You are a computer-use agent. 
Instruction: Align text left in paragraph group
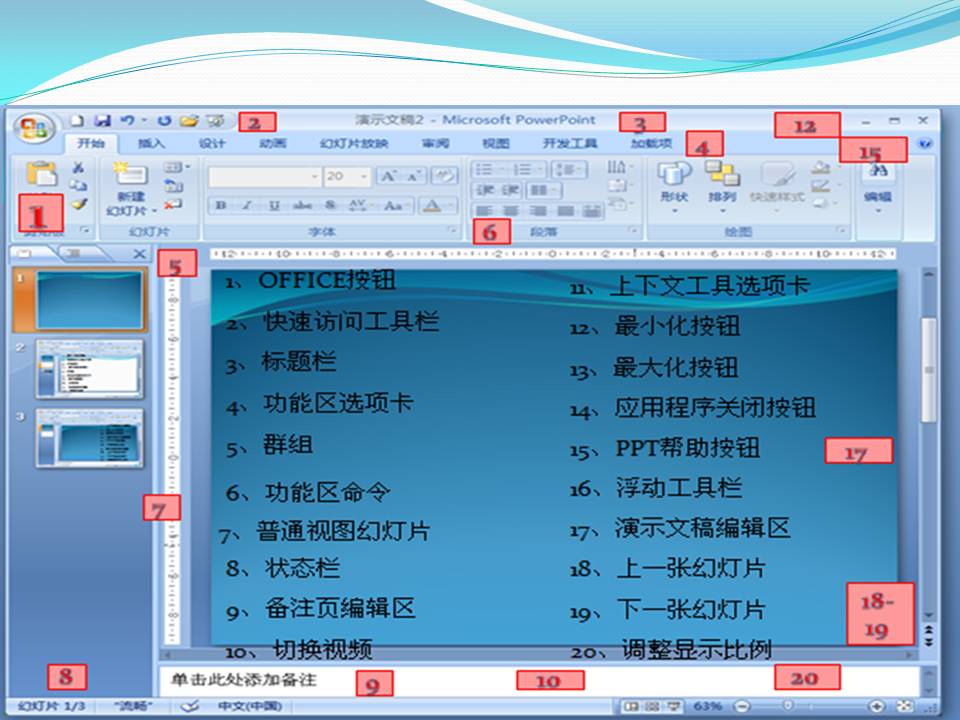point(484,211)
